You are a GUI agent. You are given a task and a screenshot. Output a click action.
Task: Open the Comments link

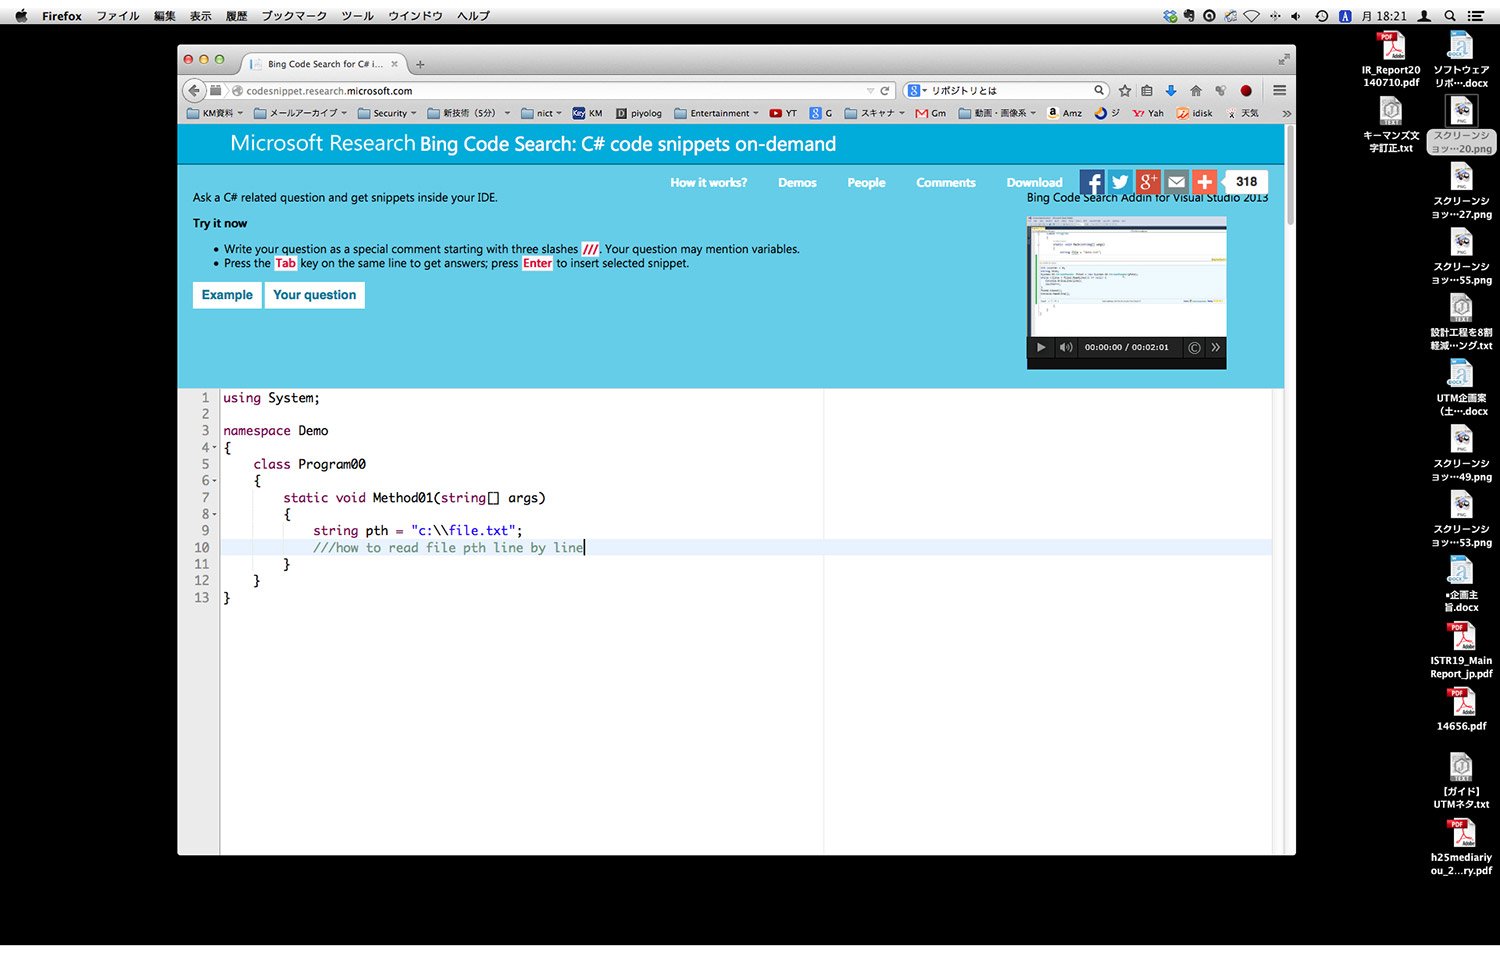click(x=946, y=183)
